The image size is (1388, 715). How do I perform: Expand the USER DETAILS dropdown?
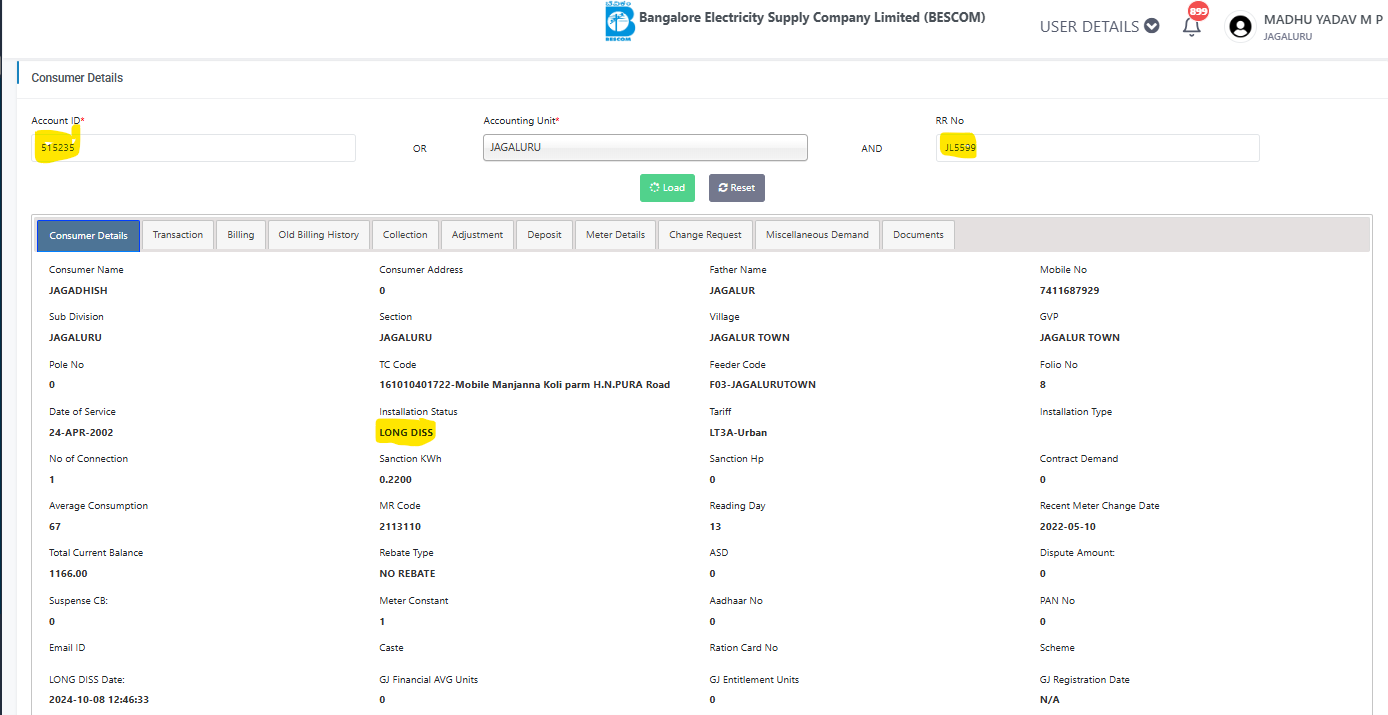coord(1099,27)
